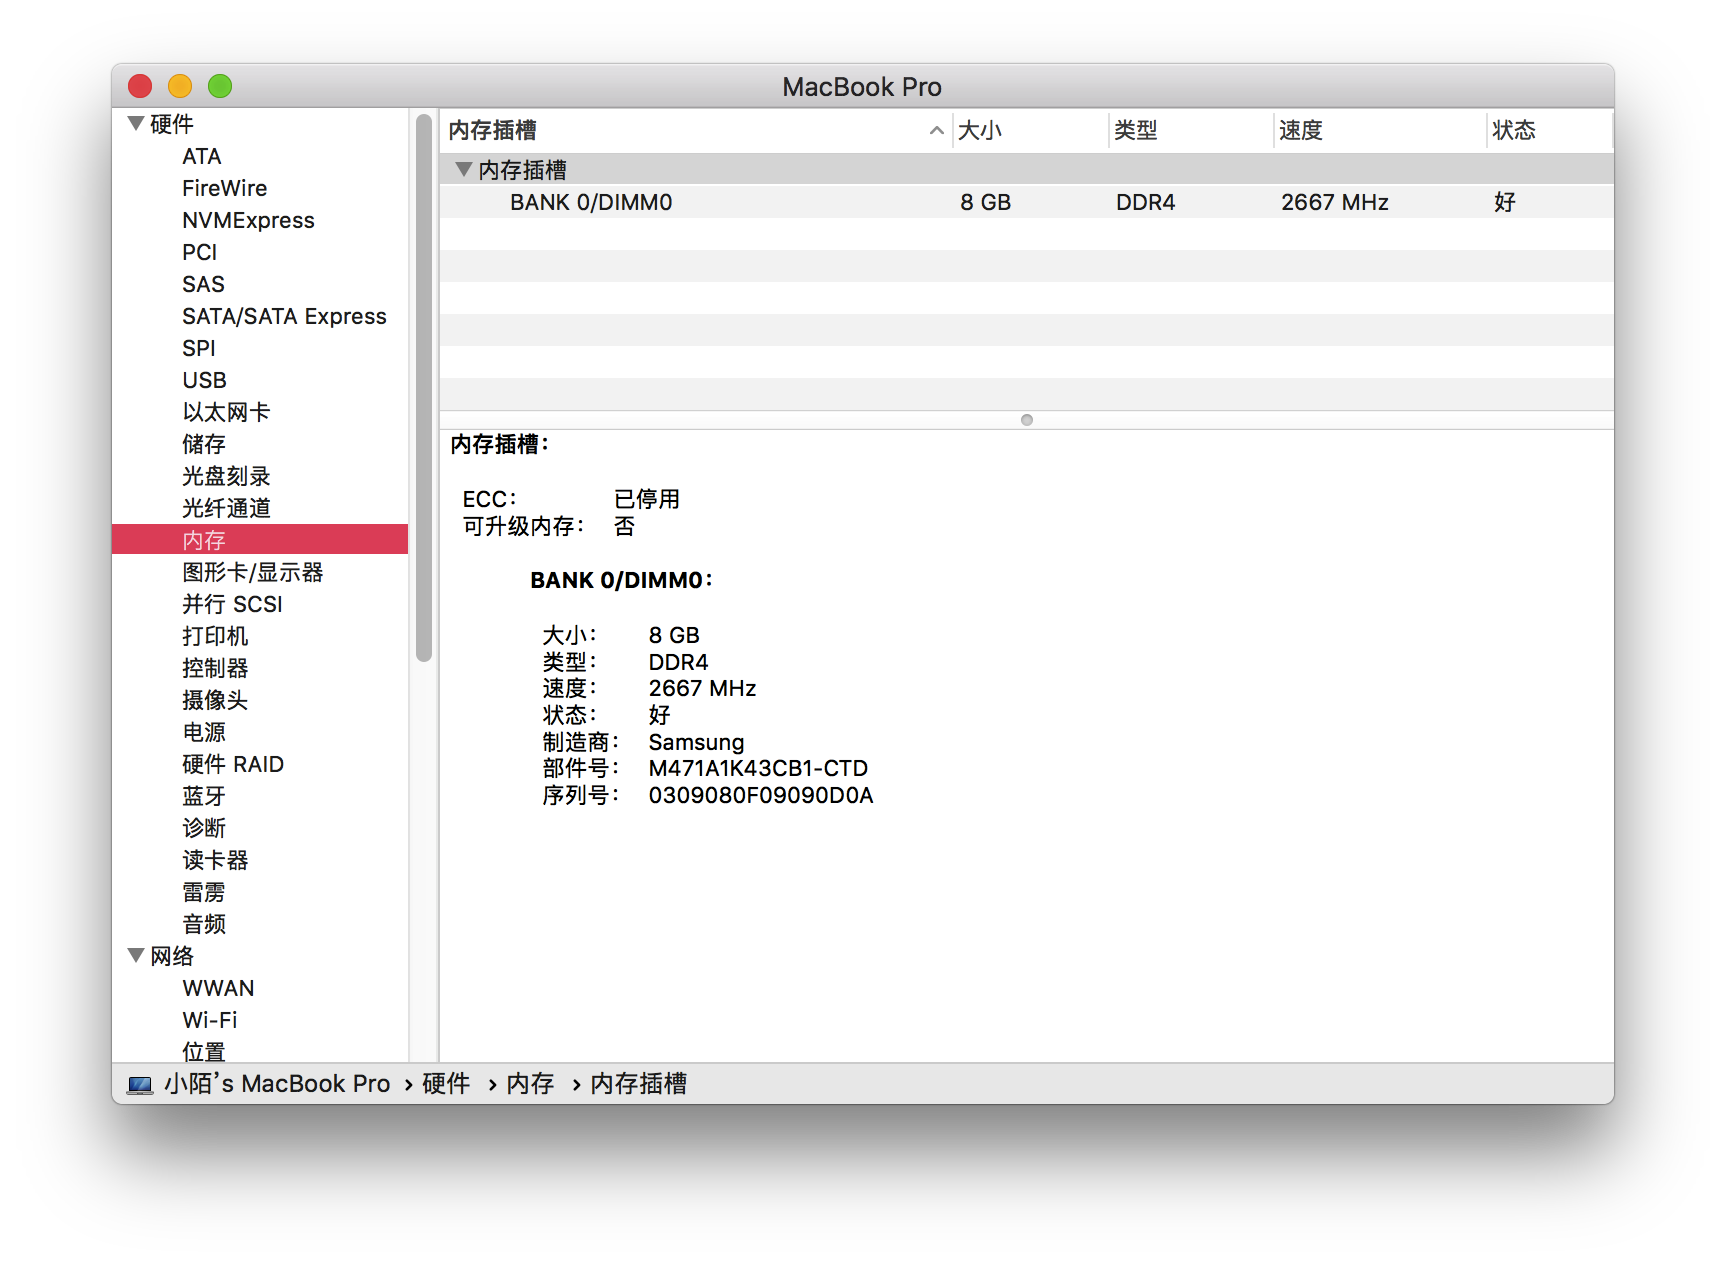Select 蓝牙 in the sidebar
The width and height of the screenshot is (1726, 1264).
coord(204,796)
